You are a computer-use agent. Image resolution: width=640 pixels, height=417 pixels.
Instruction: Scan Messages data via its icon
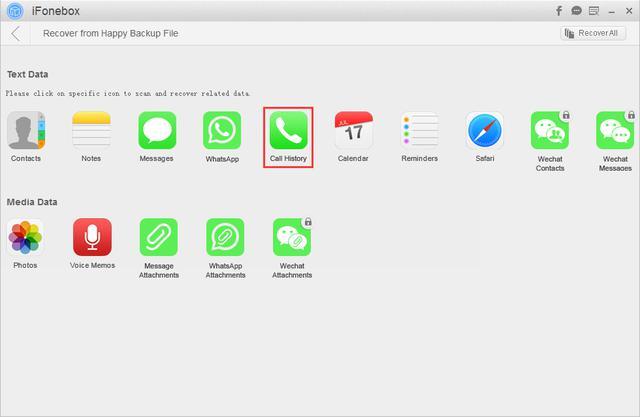coord(157,130)
